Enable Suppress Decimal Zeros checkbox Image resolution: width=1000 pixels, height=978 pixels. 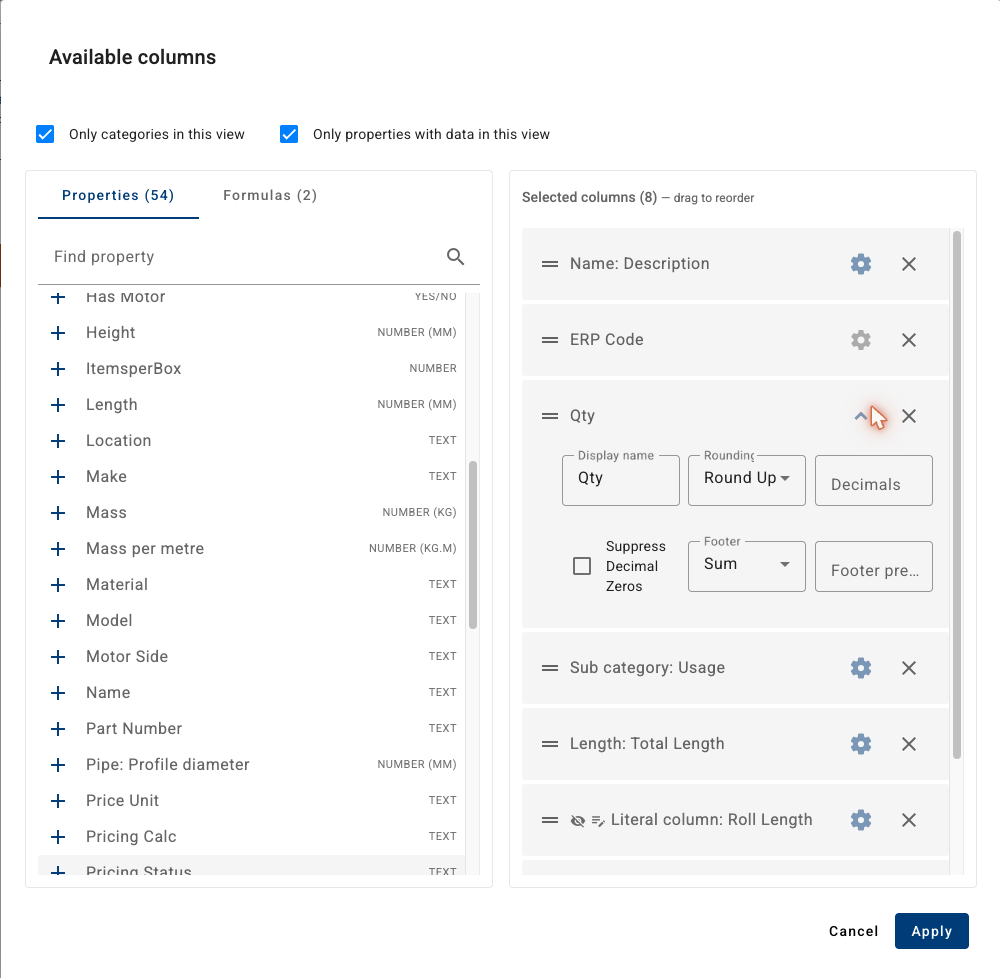pyautogui.click(x=582, y=566)
